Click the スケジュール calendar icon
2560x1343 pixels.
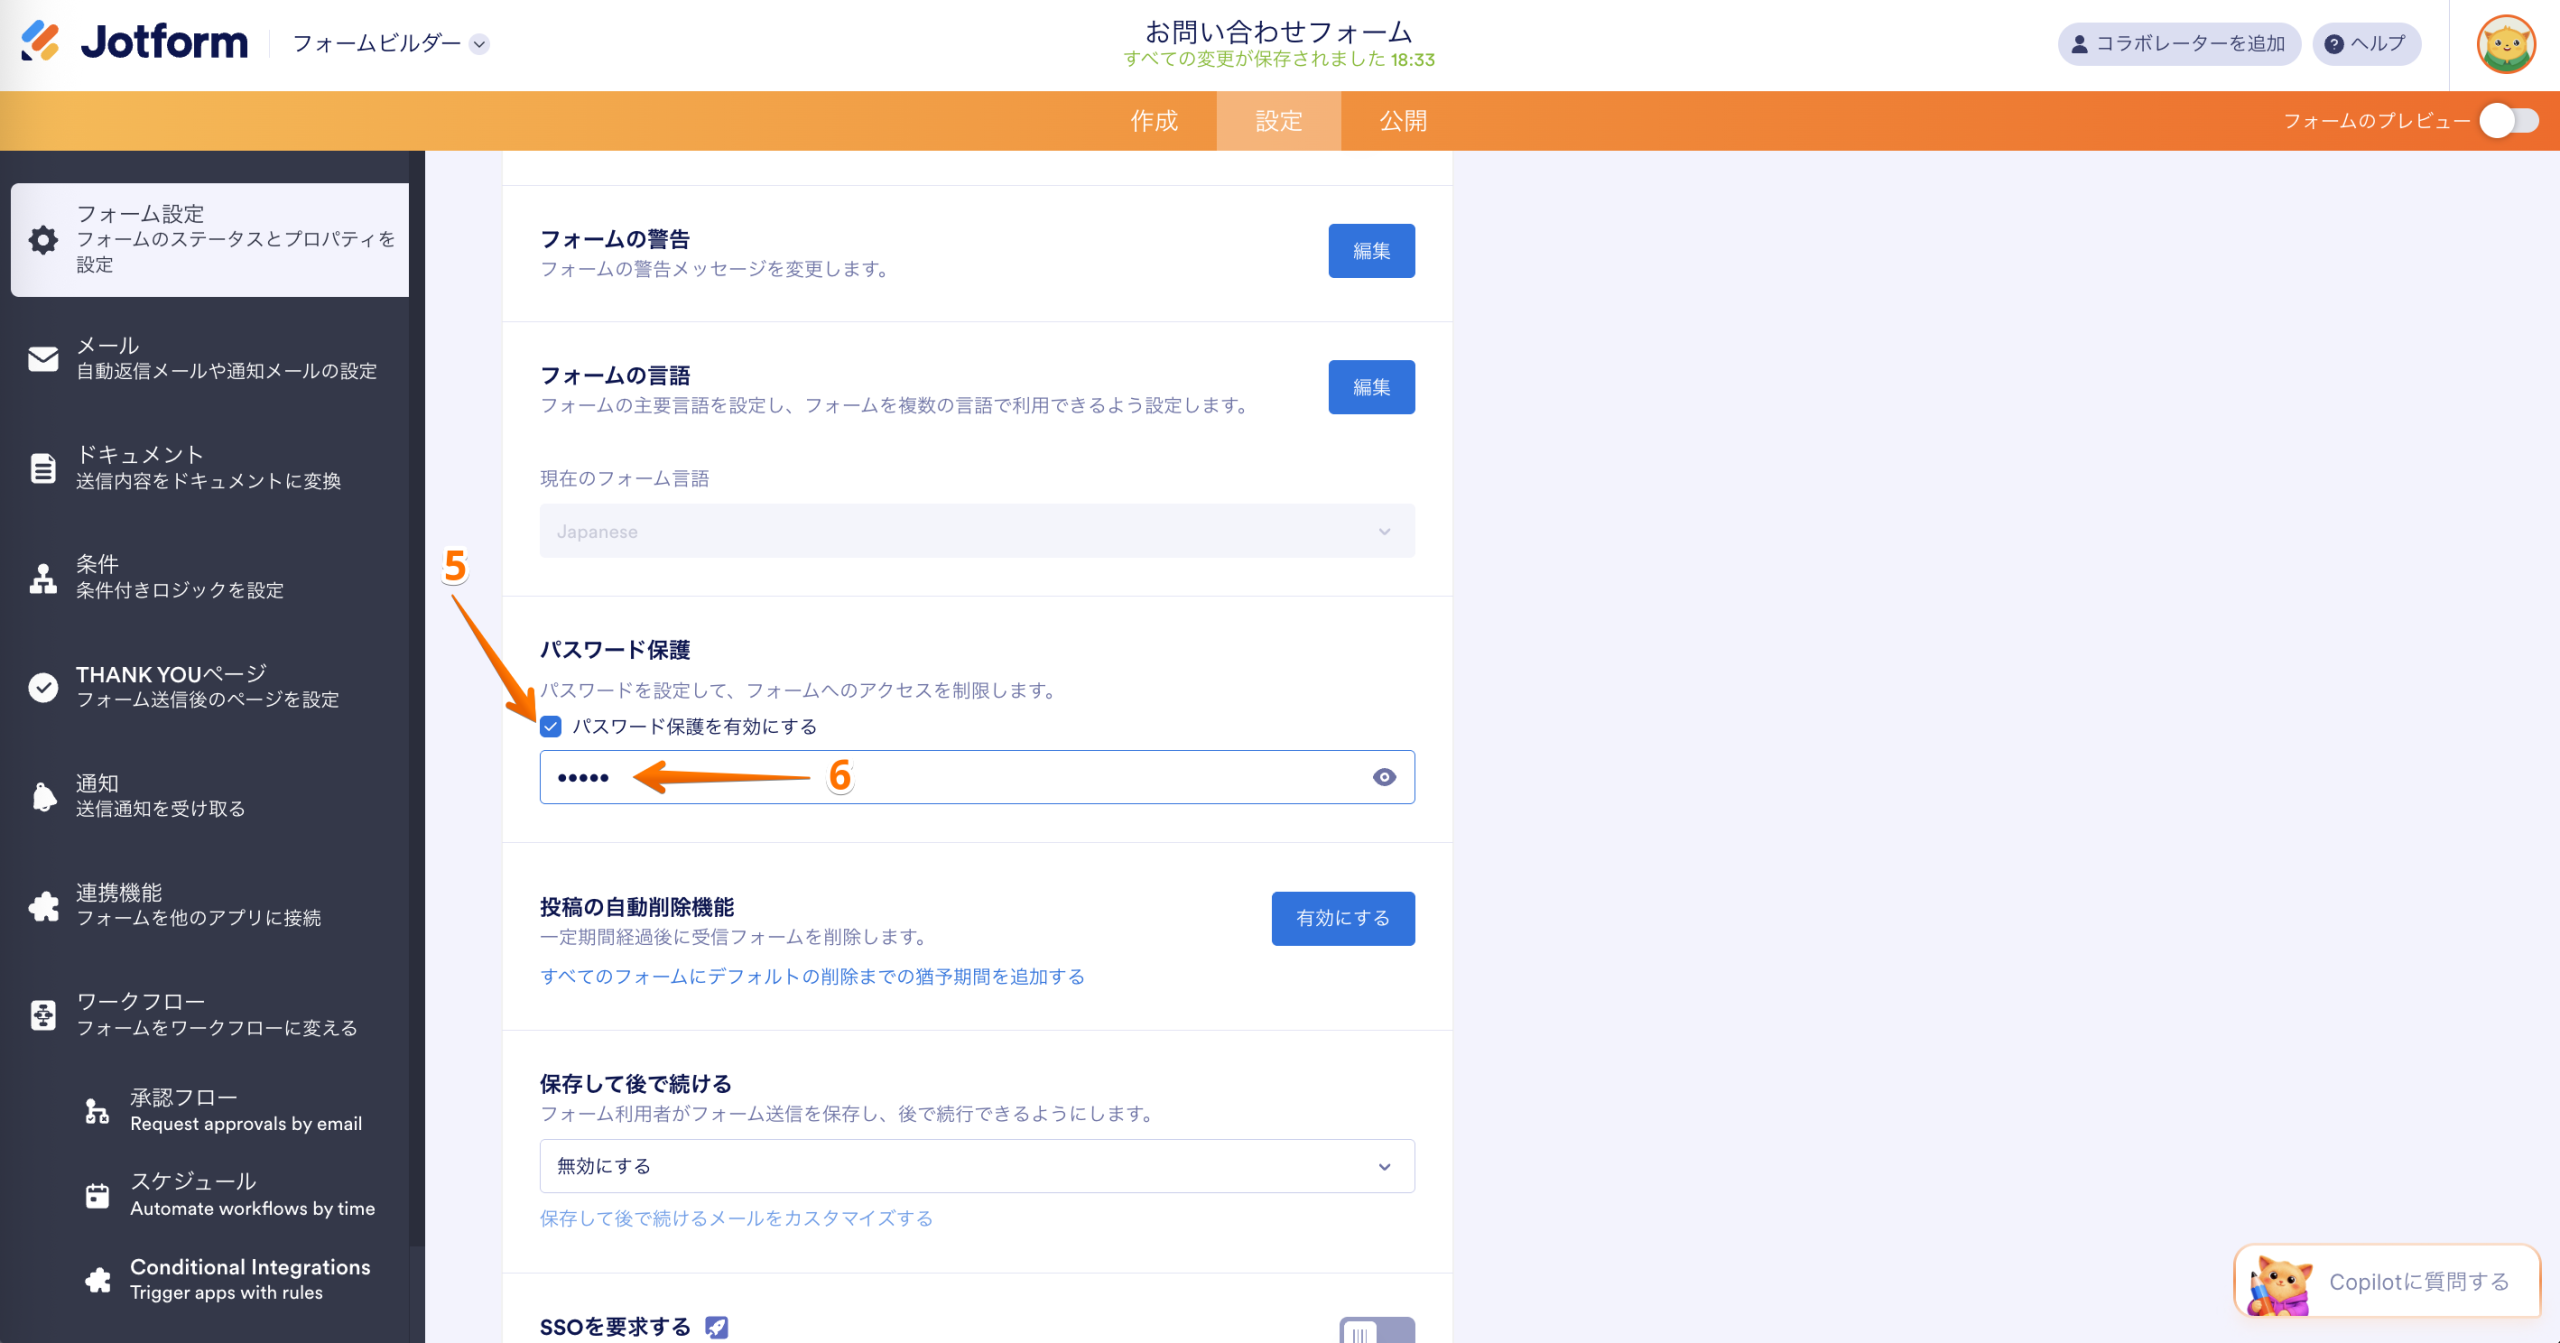tap(97, 1195)
